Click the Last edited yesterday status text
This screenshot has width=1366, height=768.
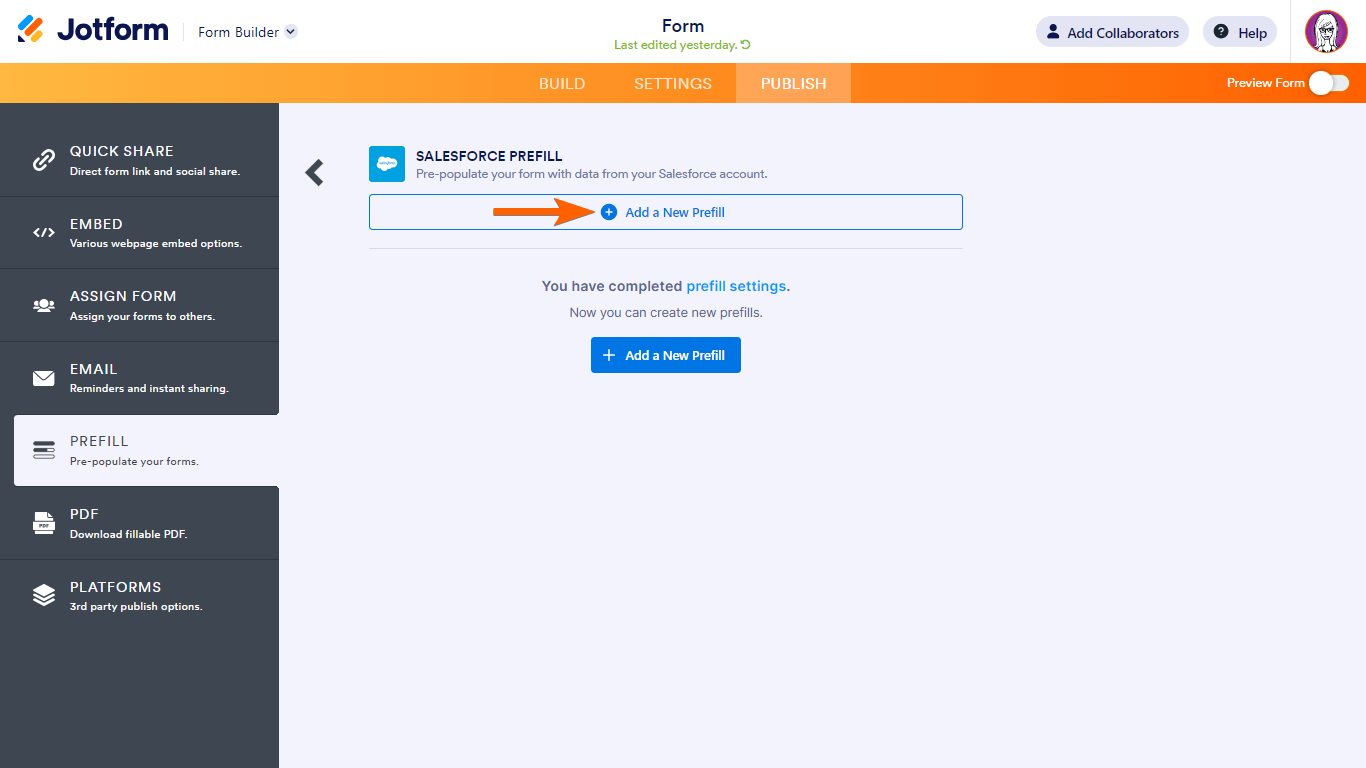pyautogui.click(x=675, y=45)
